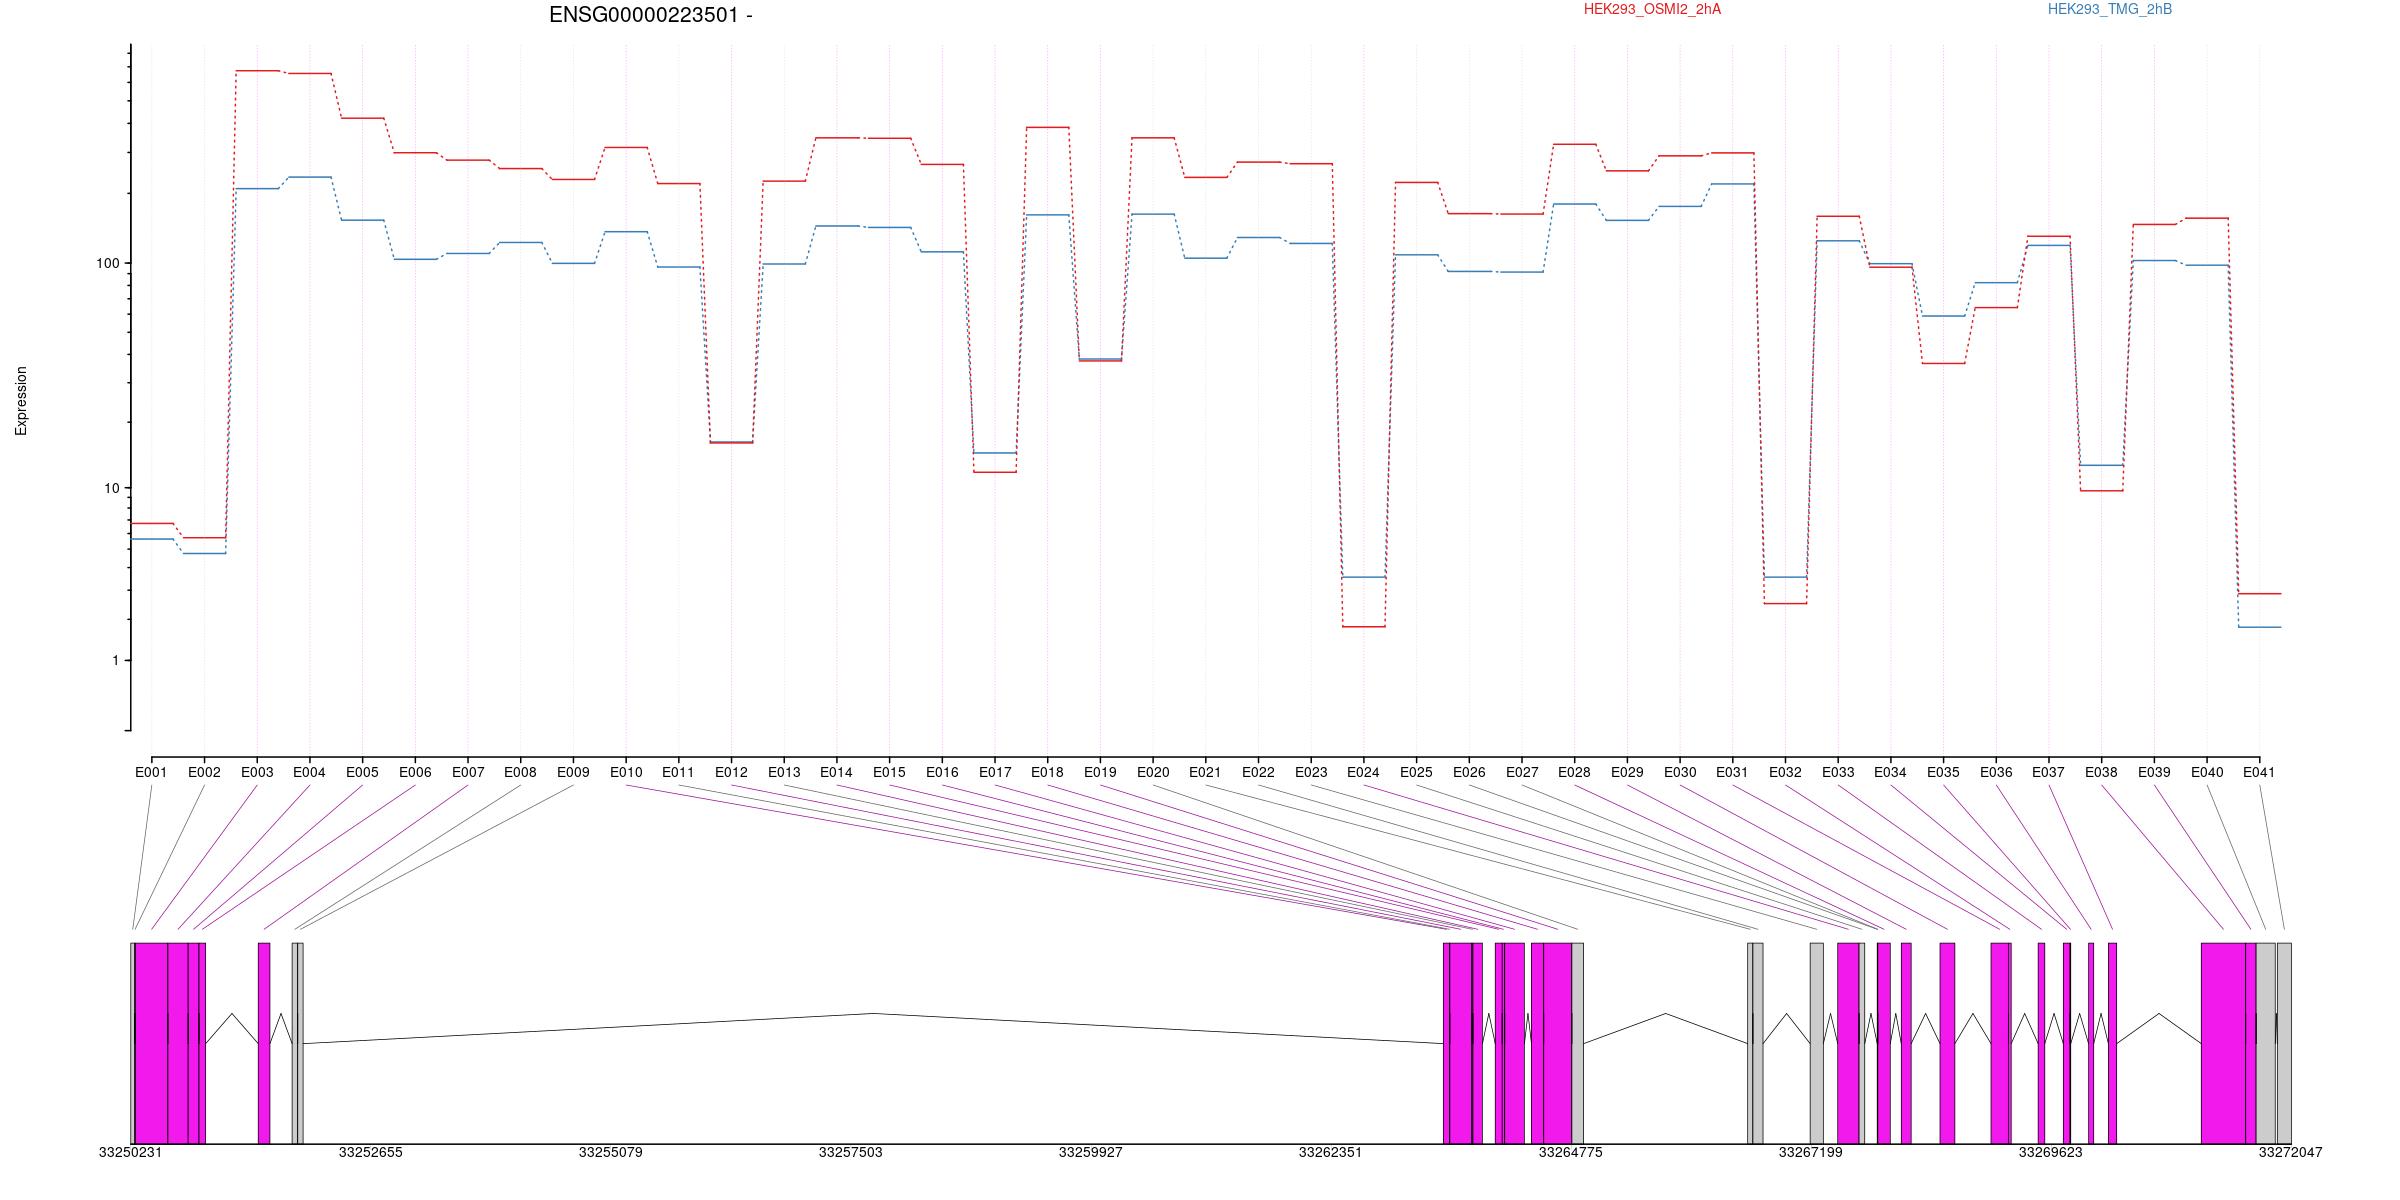Click exon label E022

[1258, 772]
